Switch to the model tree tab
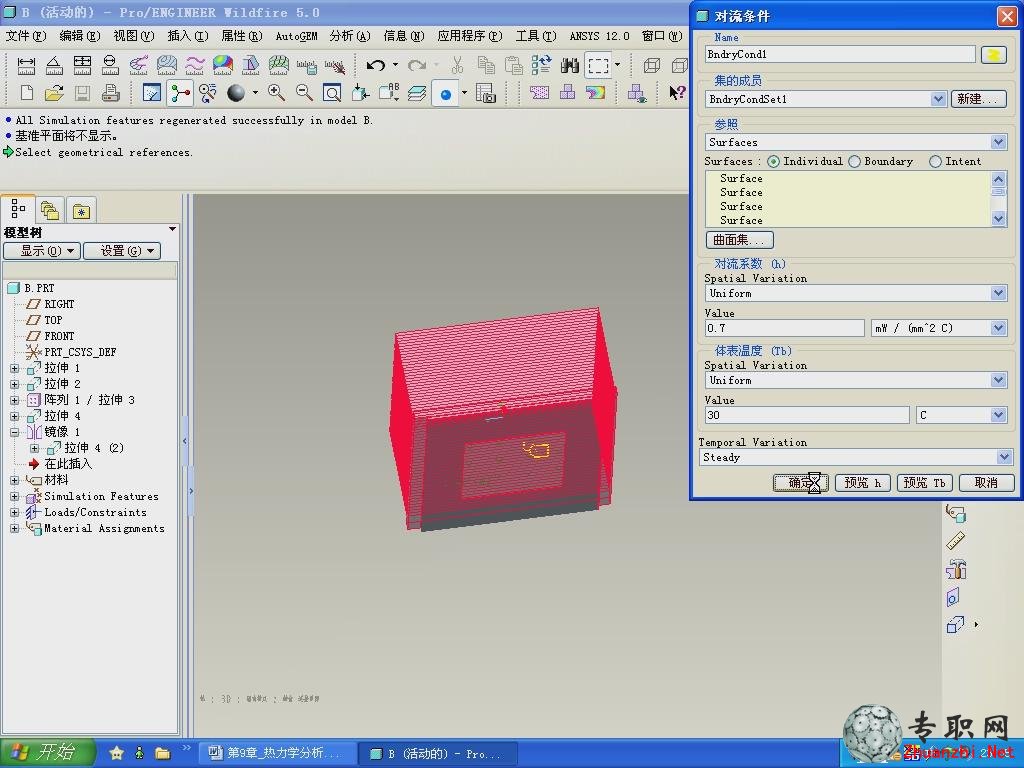This screenshot has width=1024, height=768. [18, 210]
